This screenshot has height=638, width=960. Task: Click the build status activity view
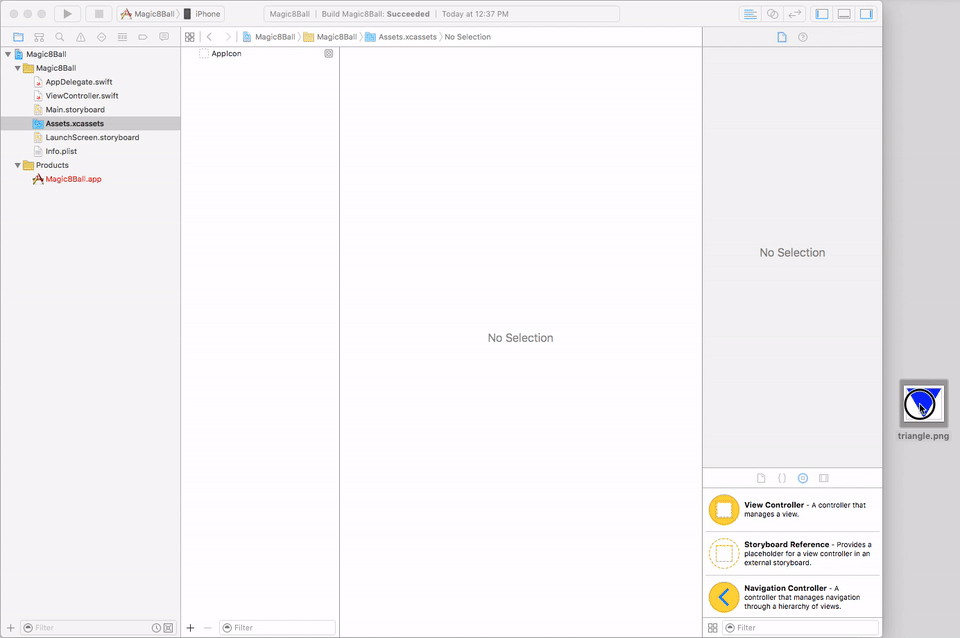[x=441, y=13]
